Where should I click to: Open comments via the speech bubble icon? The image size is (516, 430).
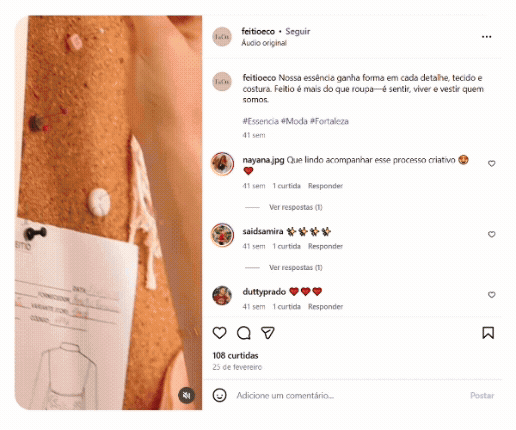[244, 333]
